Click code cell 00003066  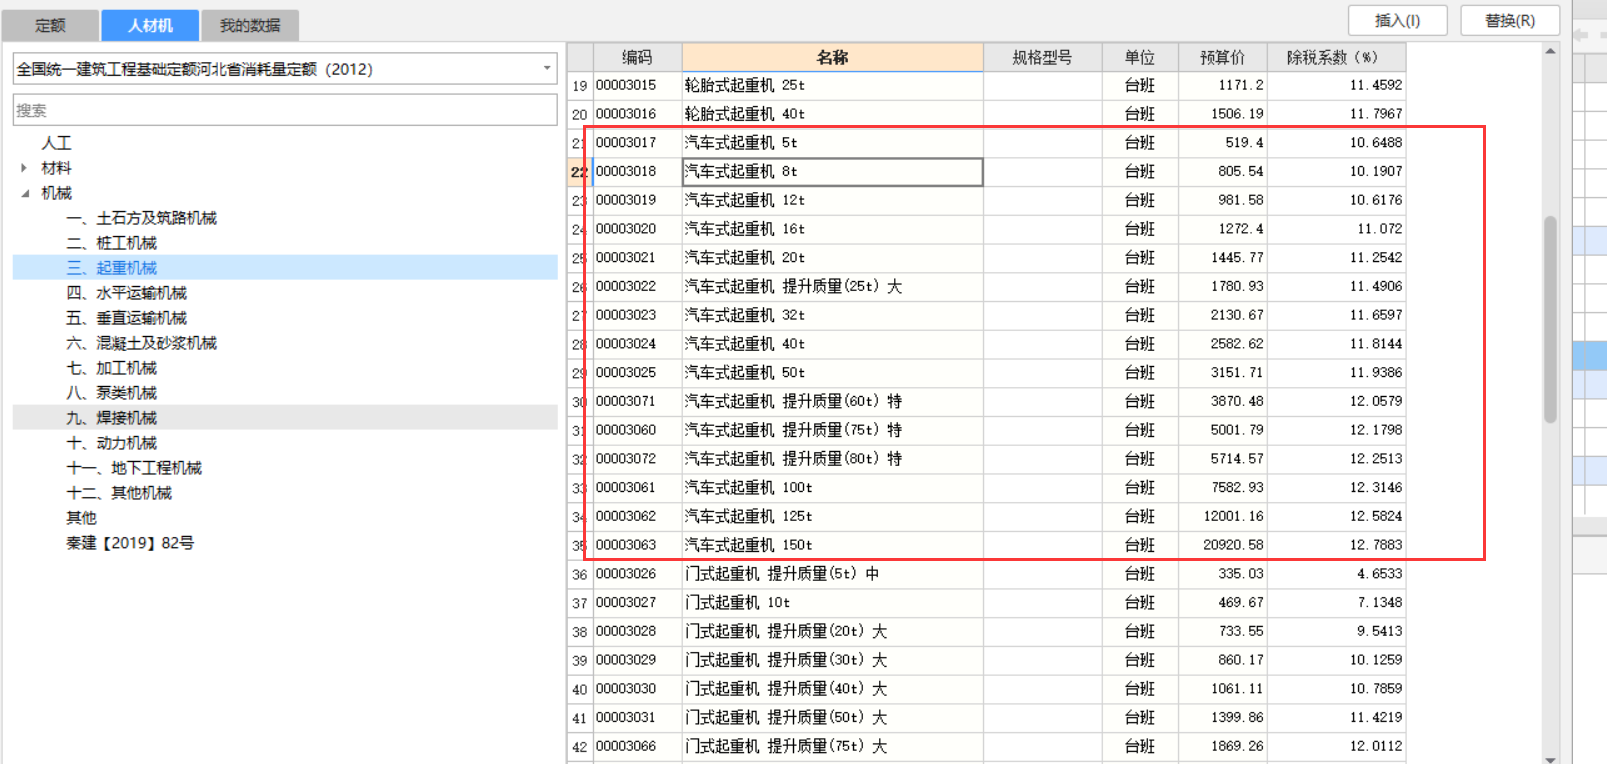(637, 747)
